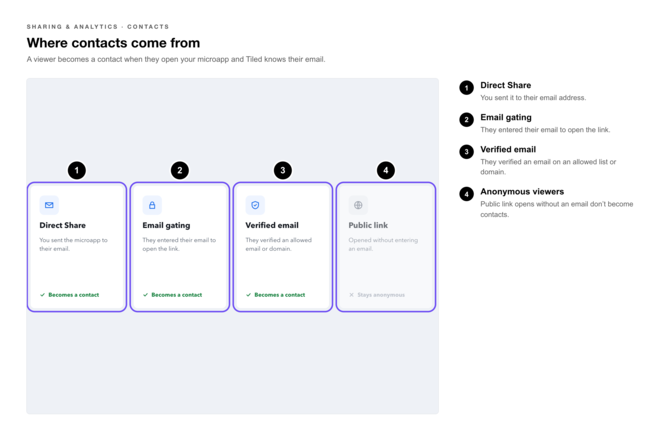Screen dimensions: 670x431
Task: Select the Verified email card title
Action: pyautogui.click(x=272, y=225)
